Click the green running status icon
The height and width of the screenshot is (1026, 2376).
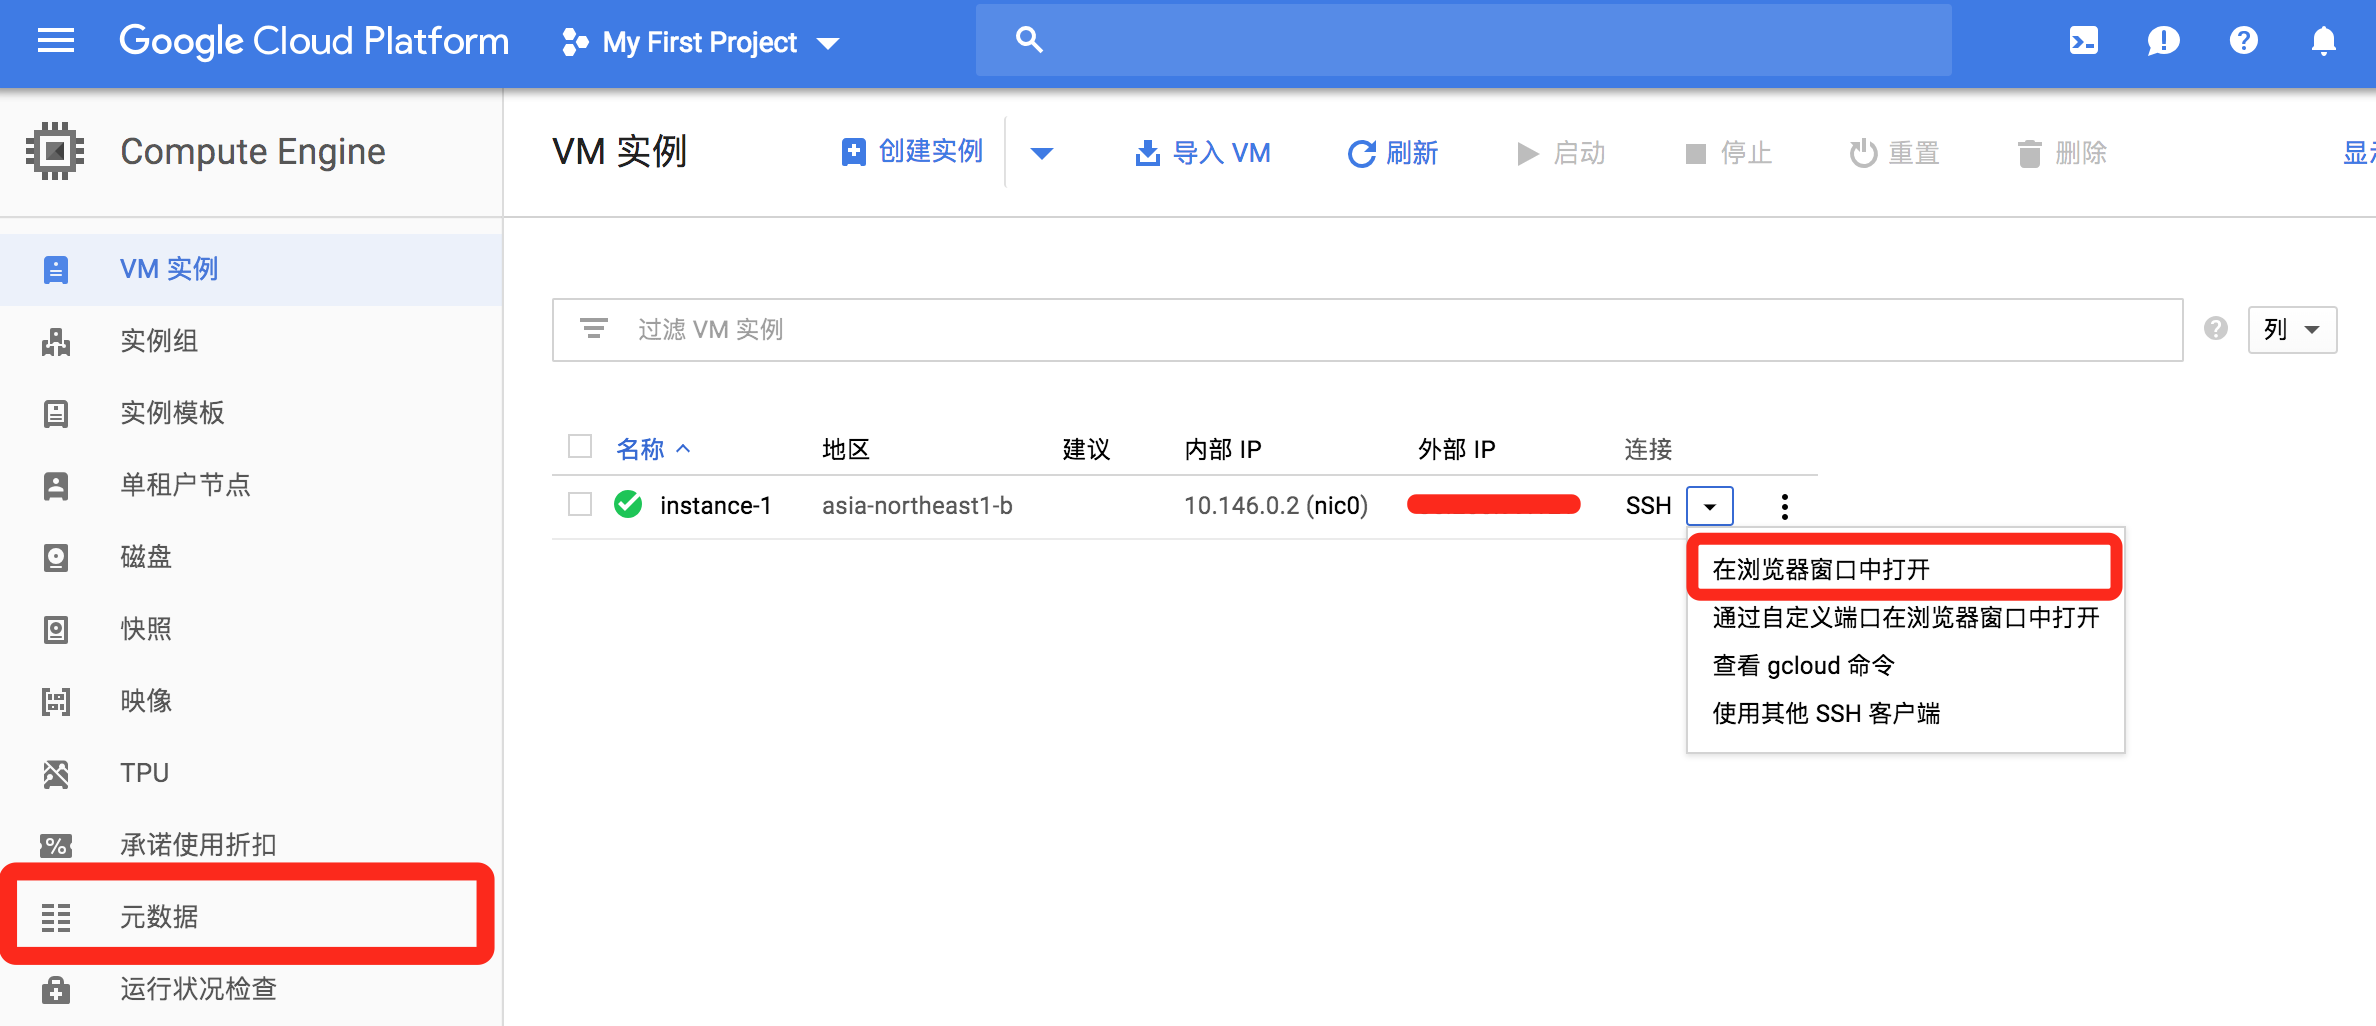628,504
